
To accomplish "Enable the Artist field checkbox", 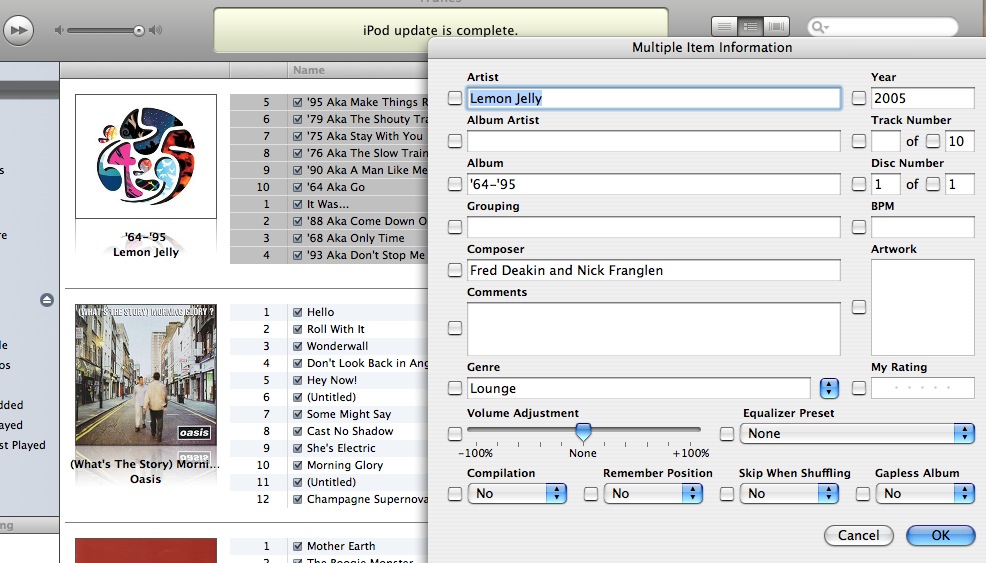I will coord(455,98).
